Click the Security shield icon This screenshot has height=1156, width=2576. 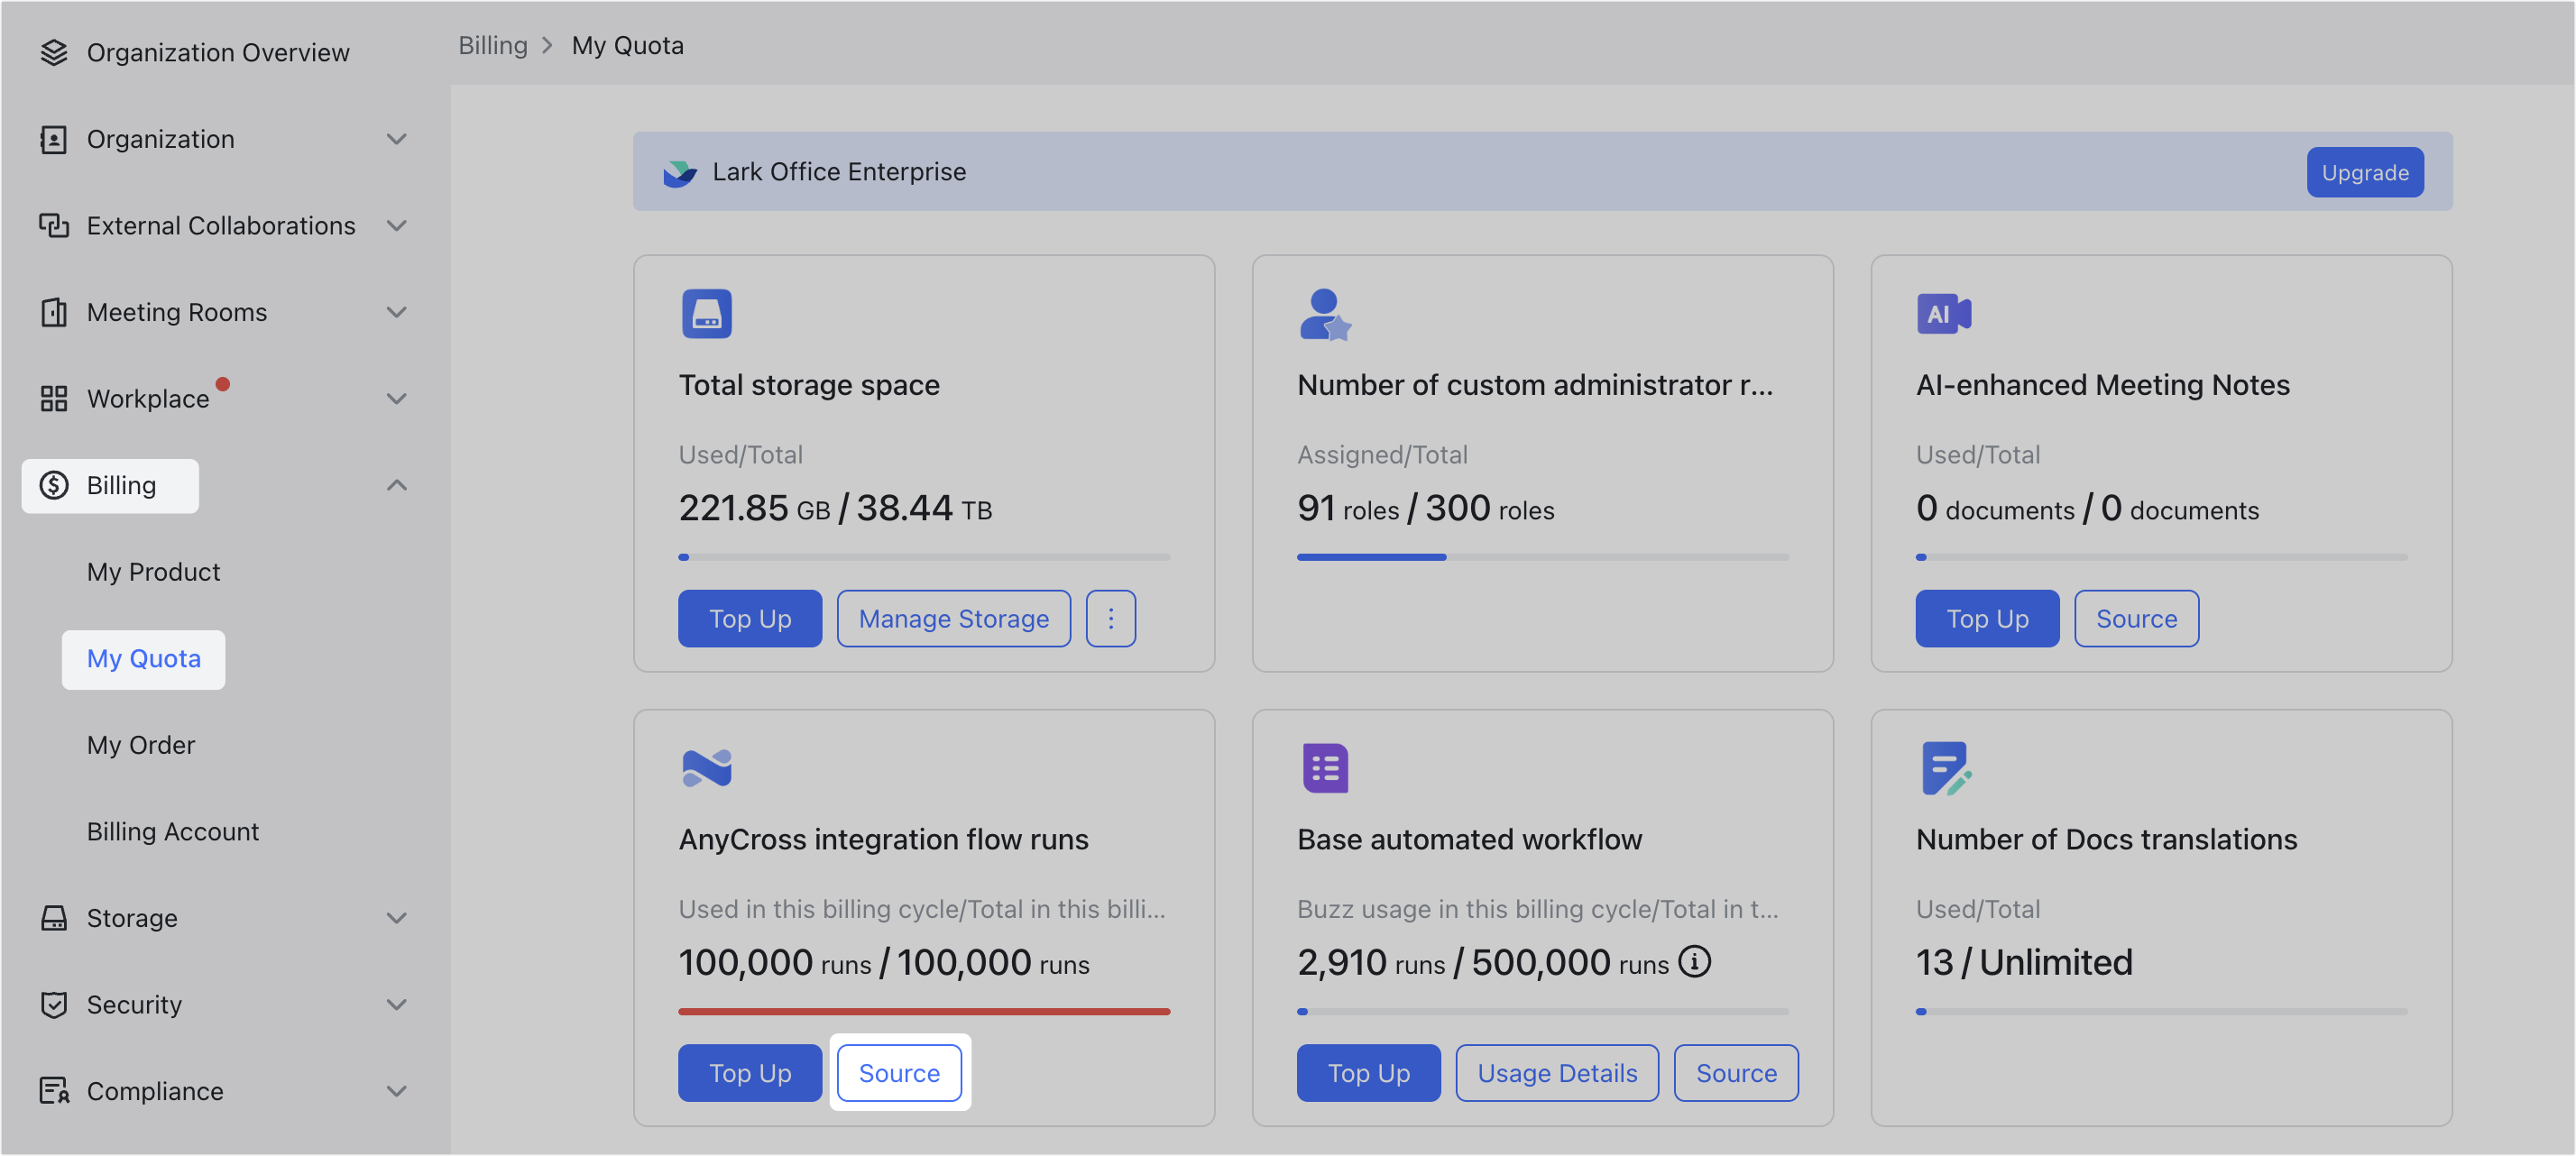54,1004
